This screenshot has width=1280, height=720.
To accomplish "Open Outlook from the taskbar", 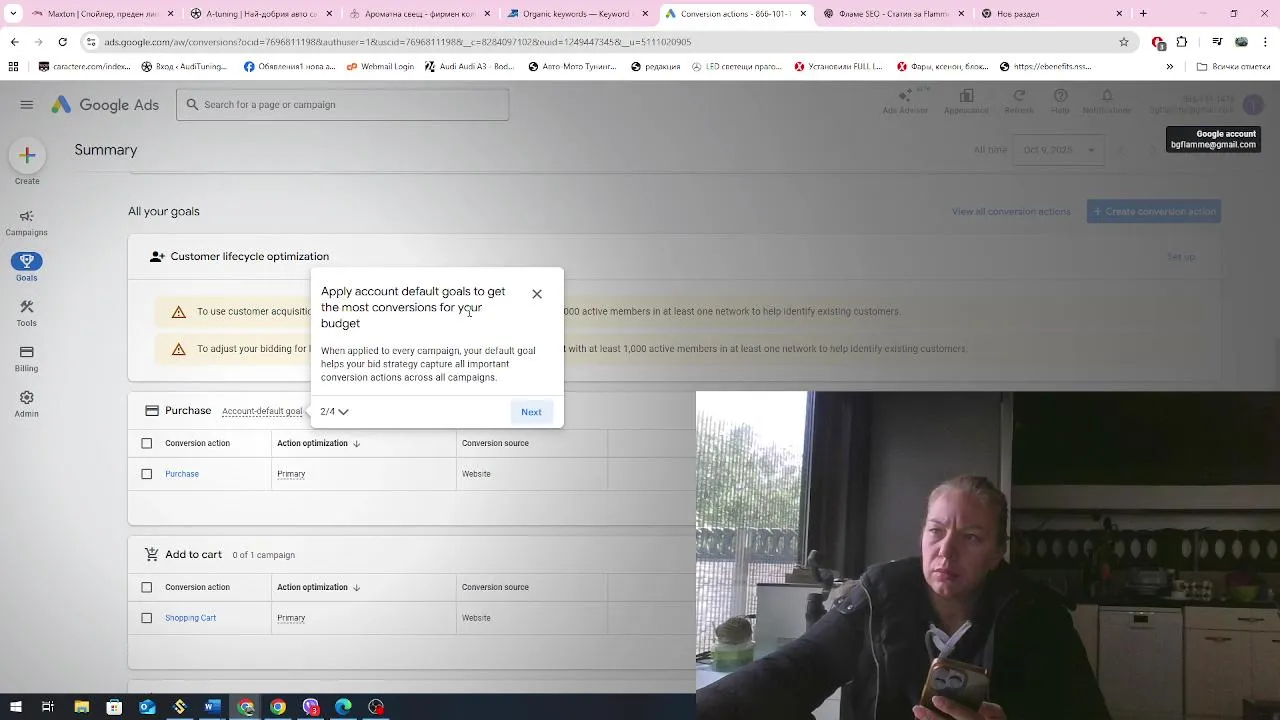I will click(147, 707).
